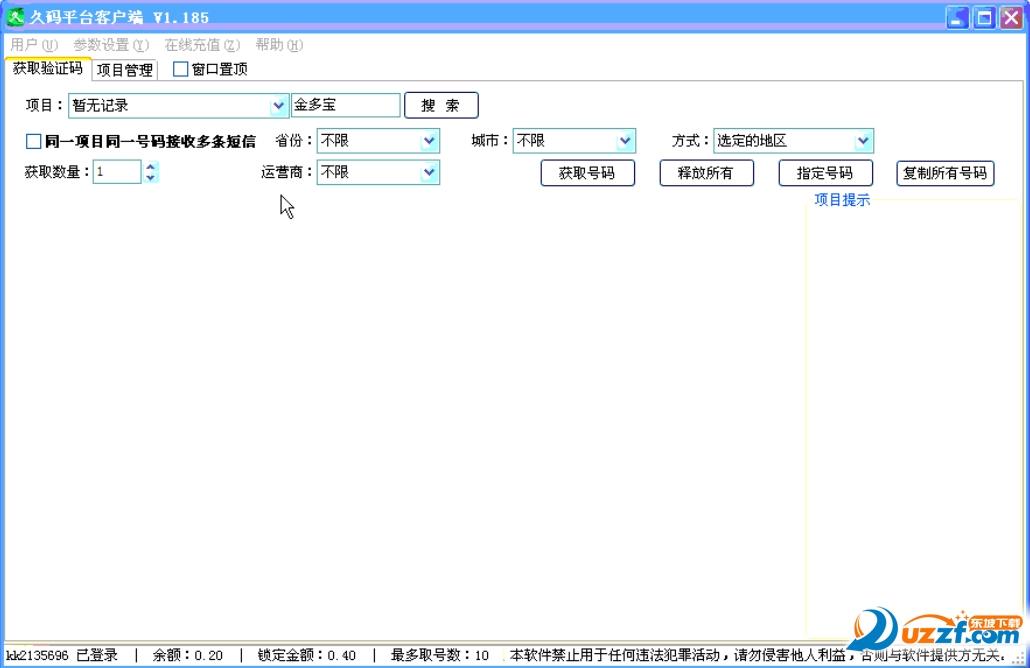1030x668 pixels.
Task: Click the search input containing 金多宝
Action: (345, 104)
